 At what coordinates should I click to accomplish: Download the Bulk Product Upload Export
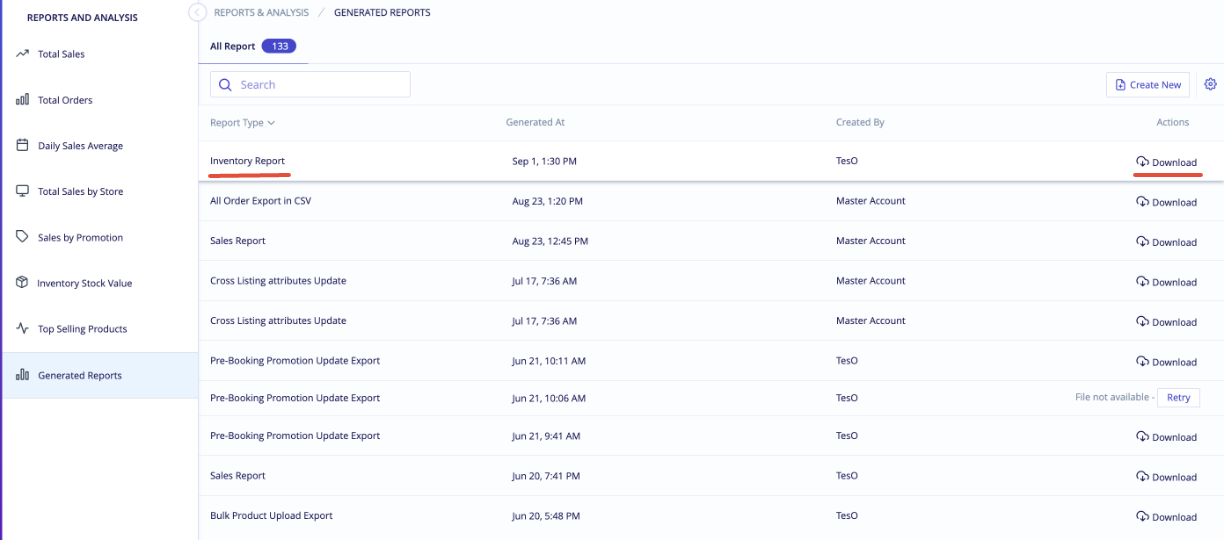point(1166,517)
